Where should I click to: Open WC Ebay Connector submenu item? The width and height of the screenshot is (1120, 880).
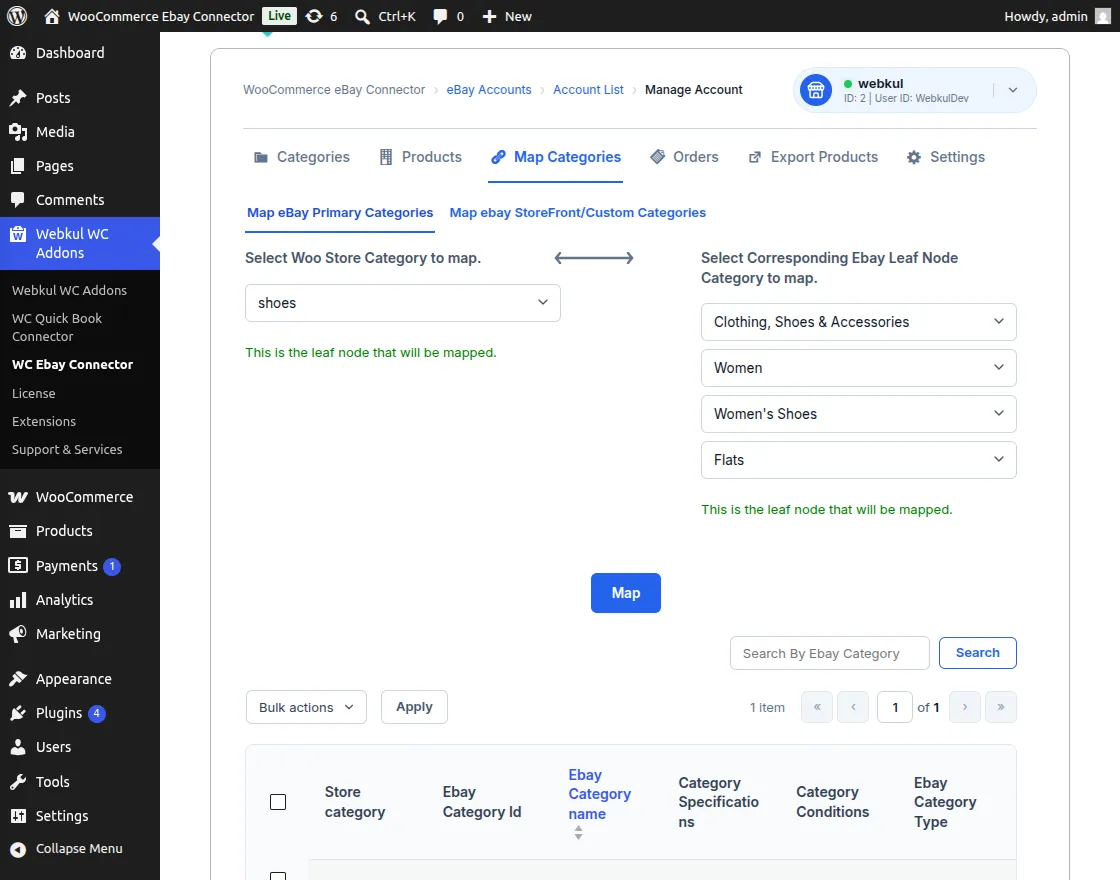tap(72, 364)
